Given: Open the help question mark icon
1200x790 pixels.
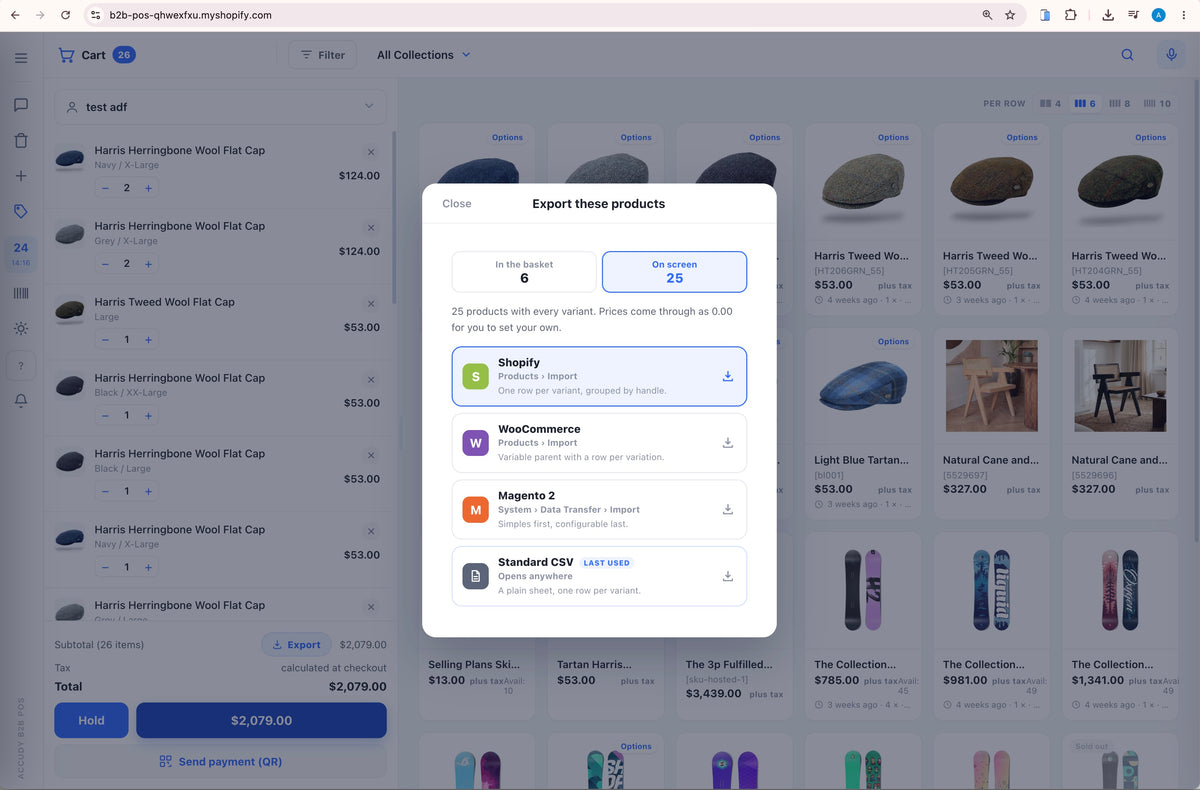Looking at the screenshot, I should [x=21, y=366].
